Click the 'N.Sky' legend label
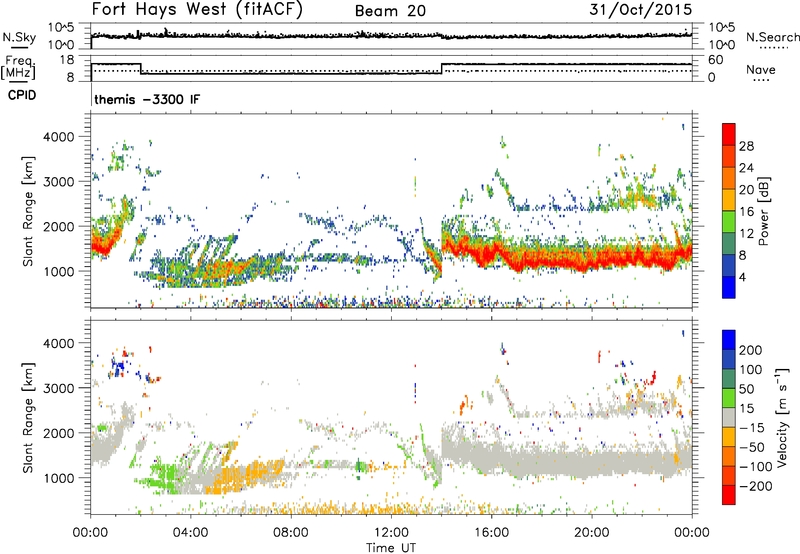Image resolution: width=800 pixels, height=554 pixels. click(x=19, y=38)
